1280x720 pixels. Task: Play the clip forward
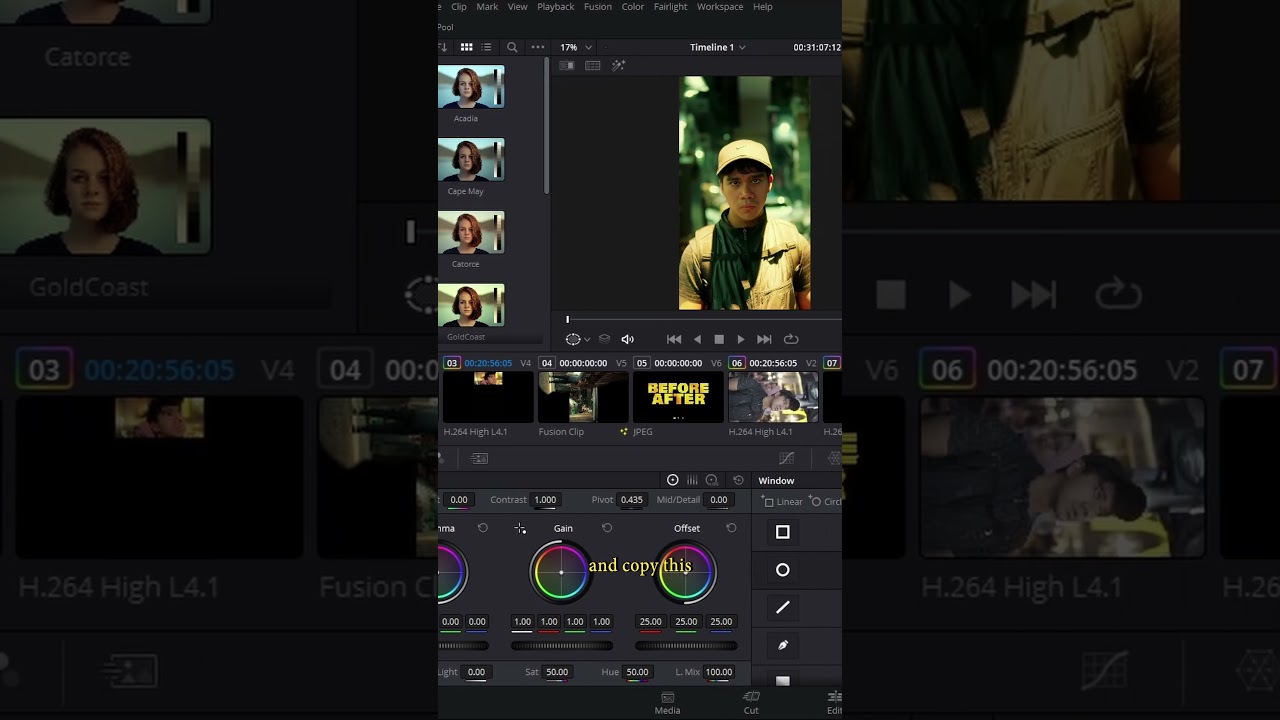[x=740, y=339]
